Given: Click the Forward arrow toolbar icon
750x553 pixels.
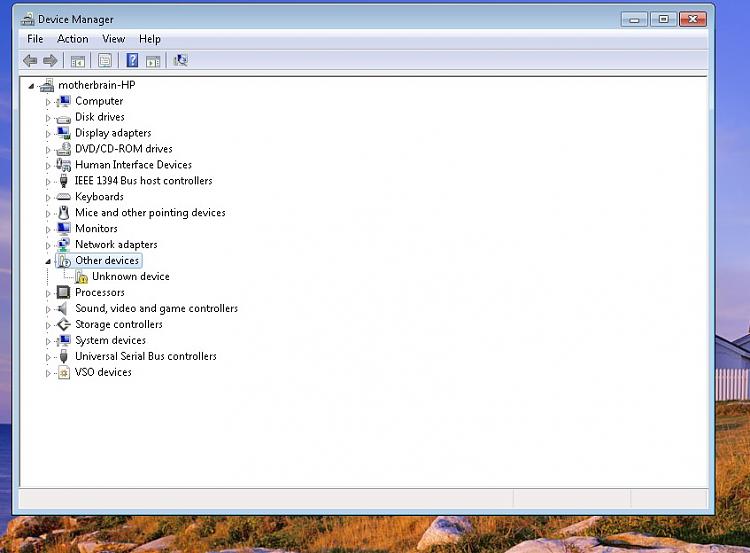Looking at the screenshot, I should coord(50,61).
